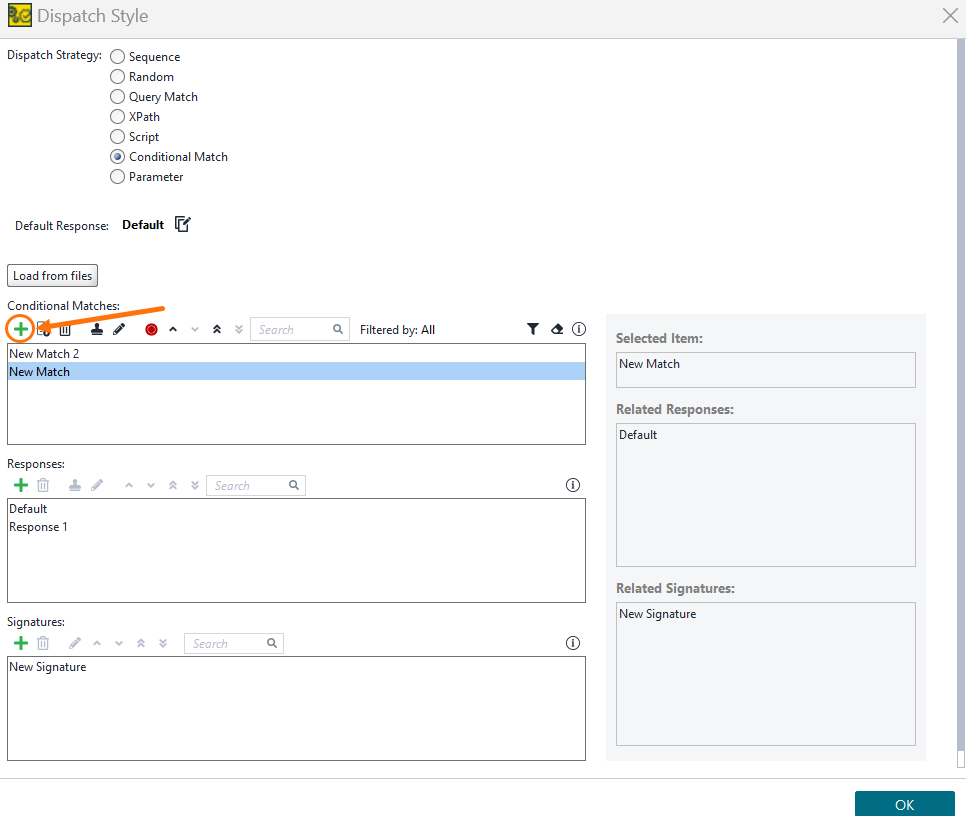Viewport: 966px width, 823px height.
Task: Select the Conditional Match dispatch strategy
Action: tap(117, 156)
